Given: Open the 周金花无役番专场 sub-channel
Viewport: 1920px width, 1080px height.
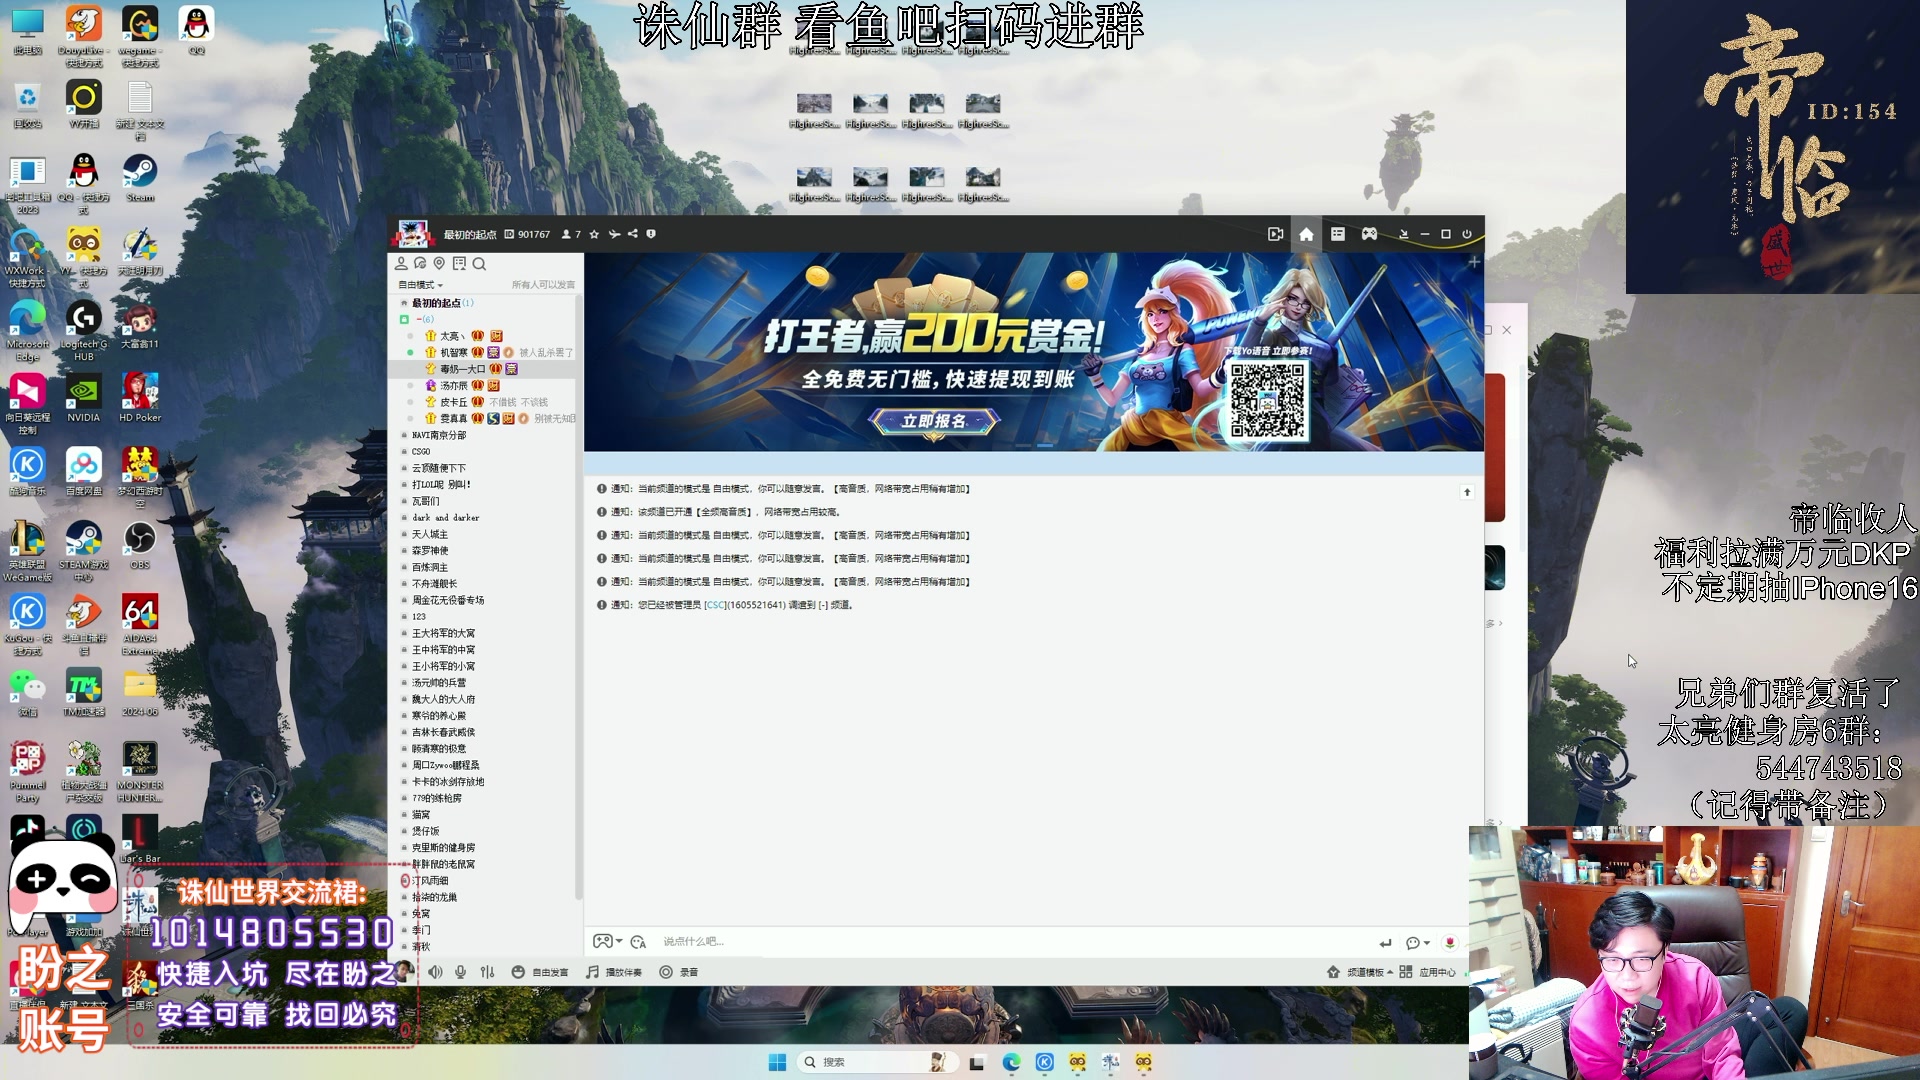Looking at the screenshot, I should pyautogui.click(x=448, y=600).
